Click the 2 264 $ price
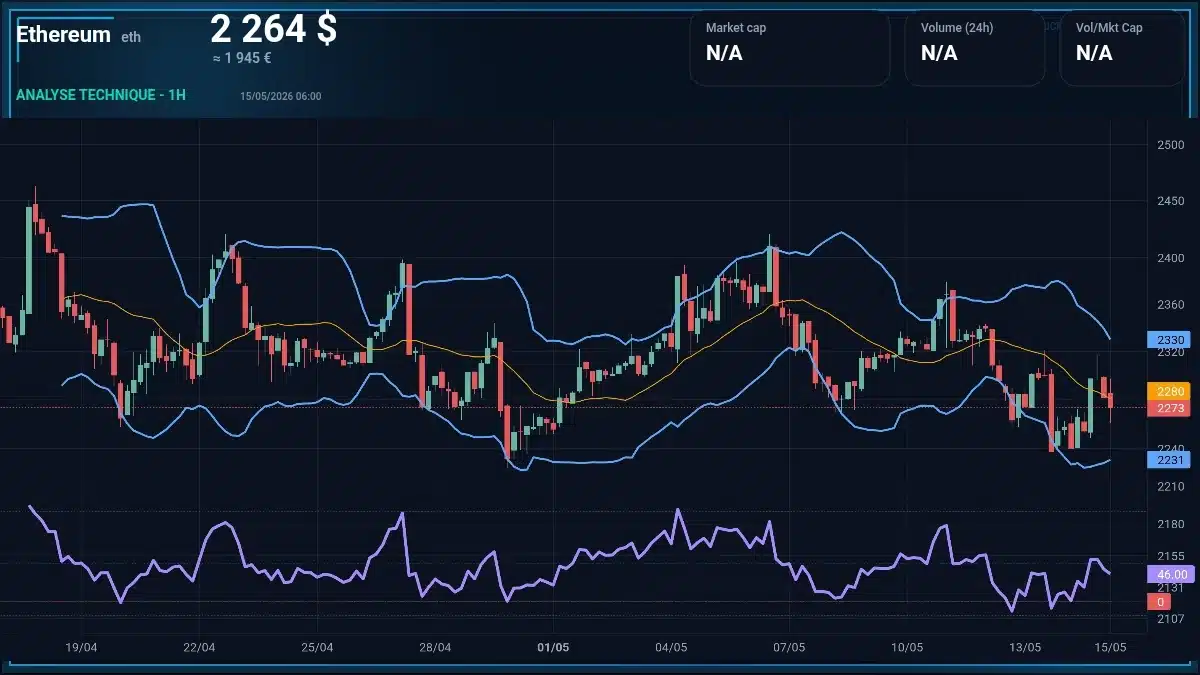 pos(273,29)
